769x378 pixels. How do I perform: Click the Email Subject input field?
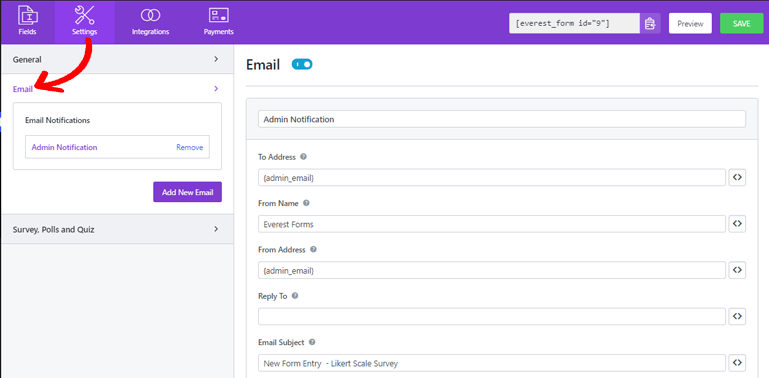pos(492,363)
